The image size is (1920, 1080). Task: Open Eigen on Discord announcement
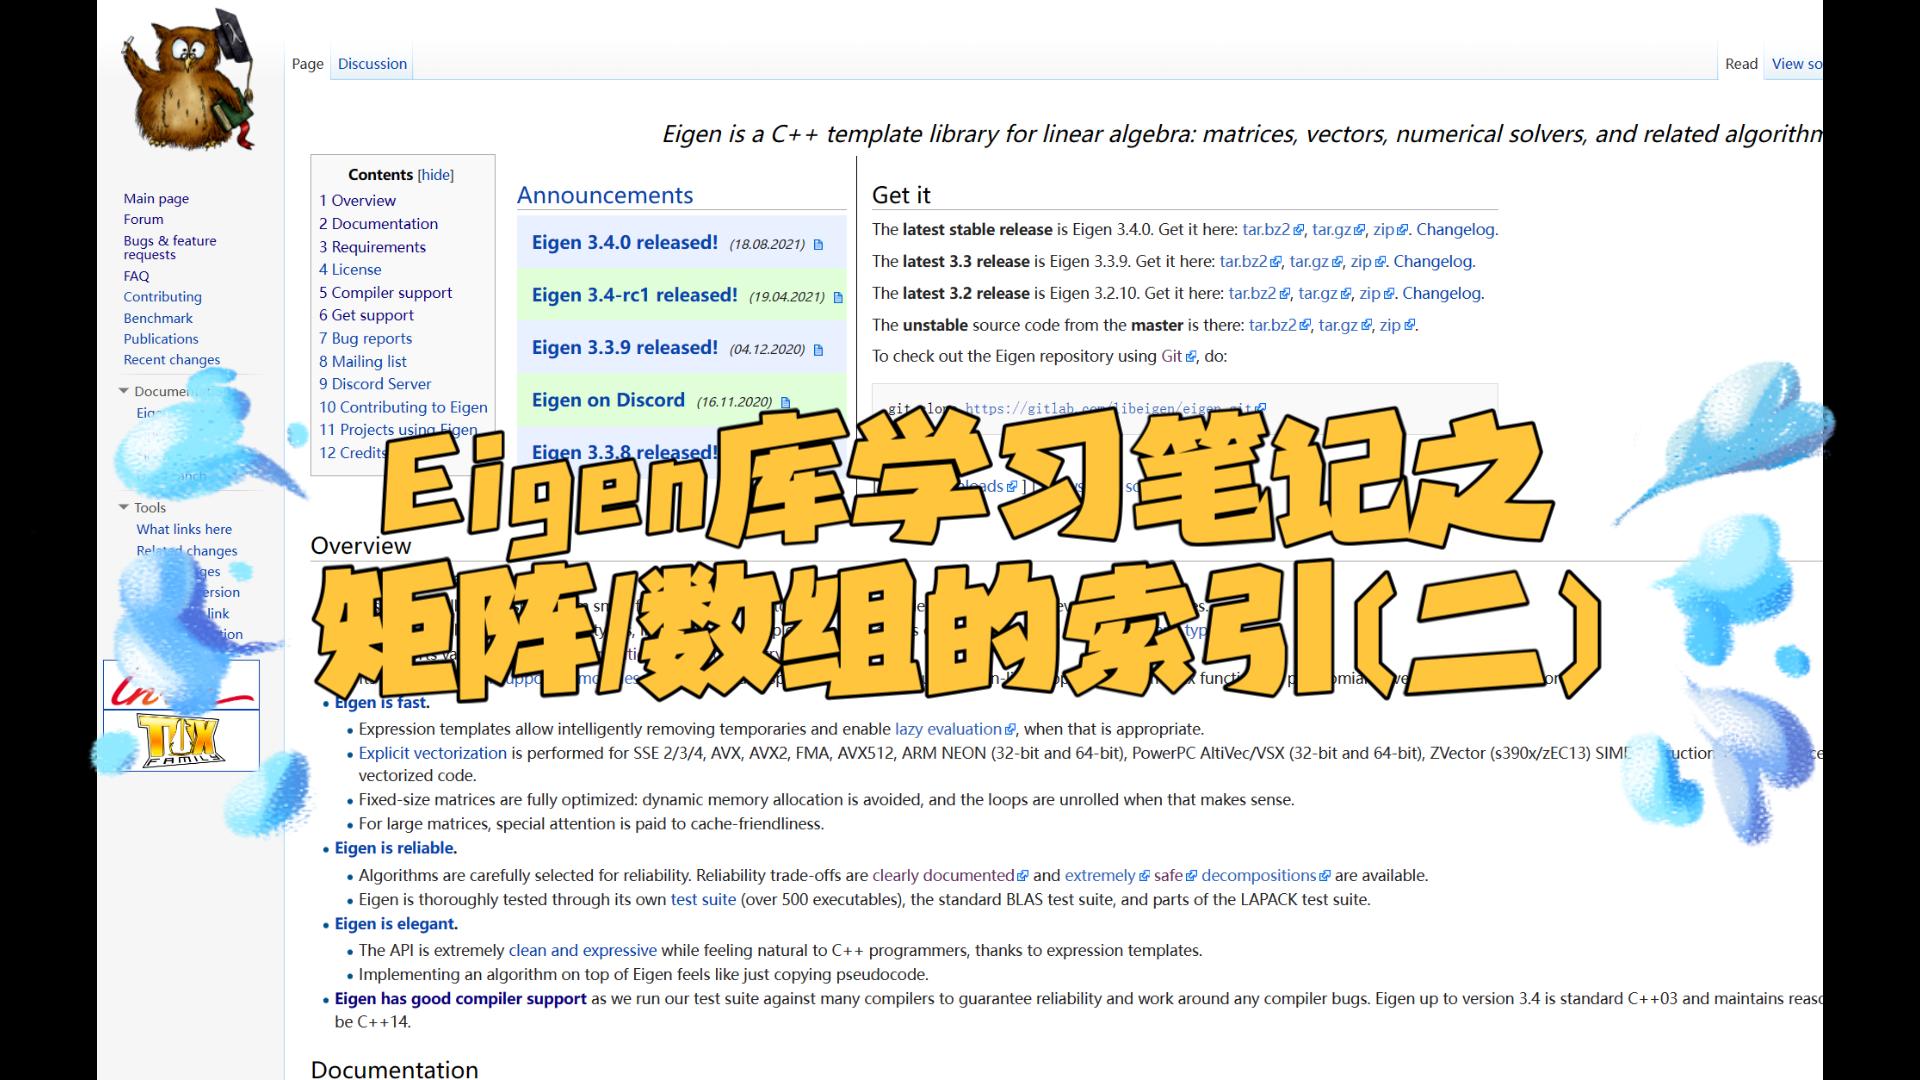click(608, 401)
